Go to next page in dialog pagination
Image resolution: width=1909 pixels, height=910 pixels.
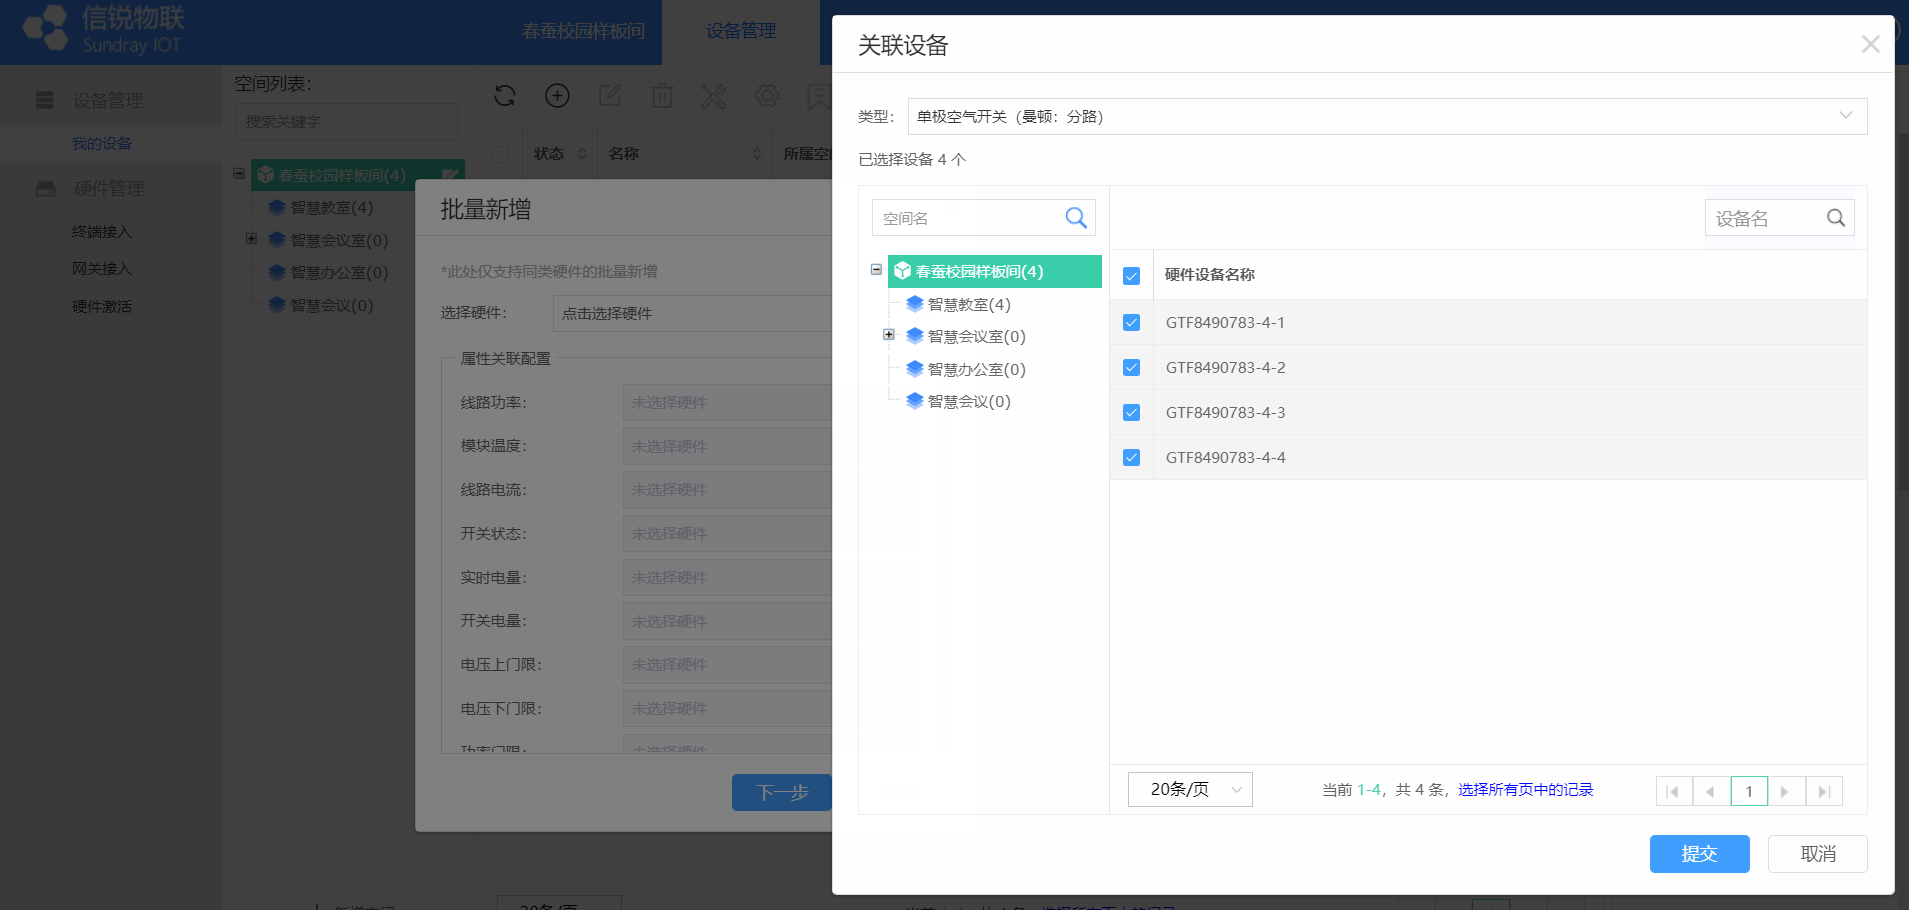coord(1786,791)
